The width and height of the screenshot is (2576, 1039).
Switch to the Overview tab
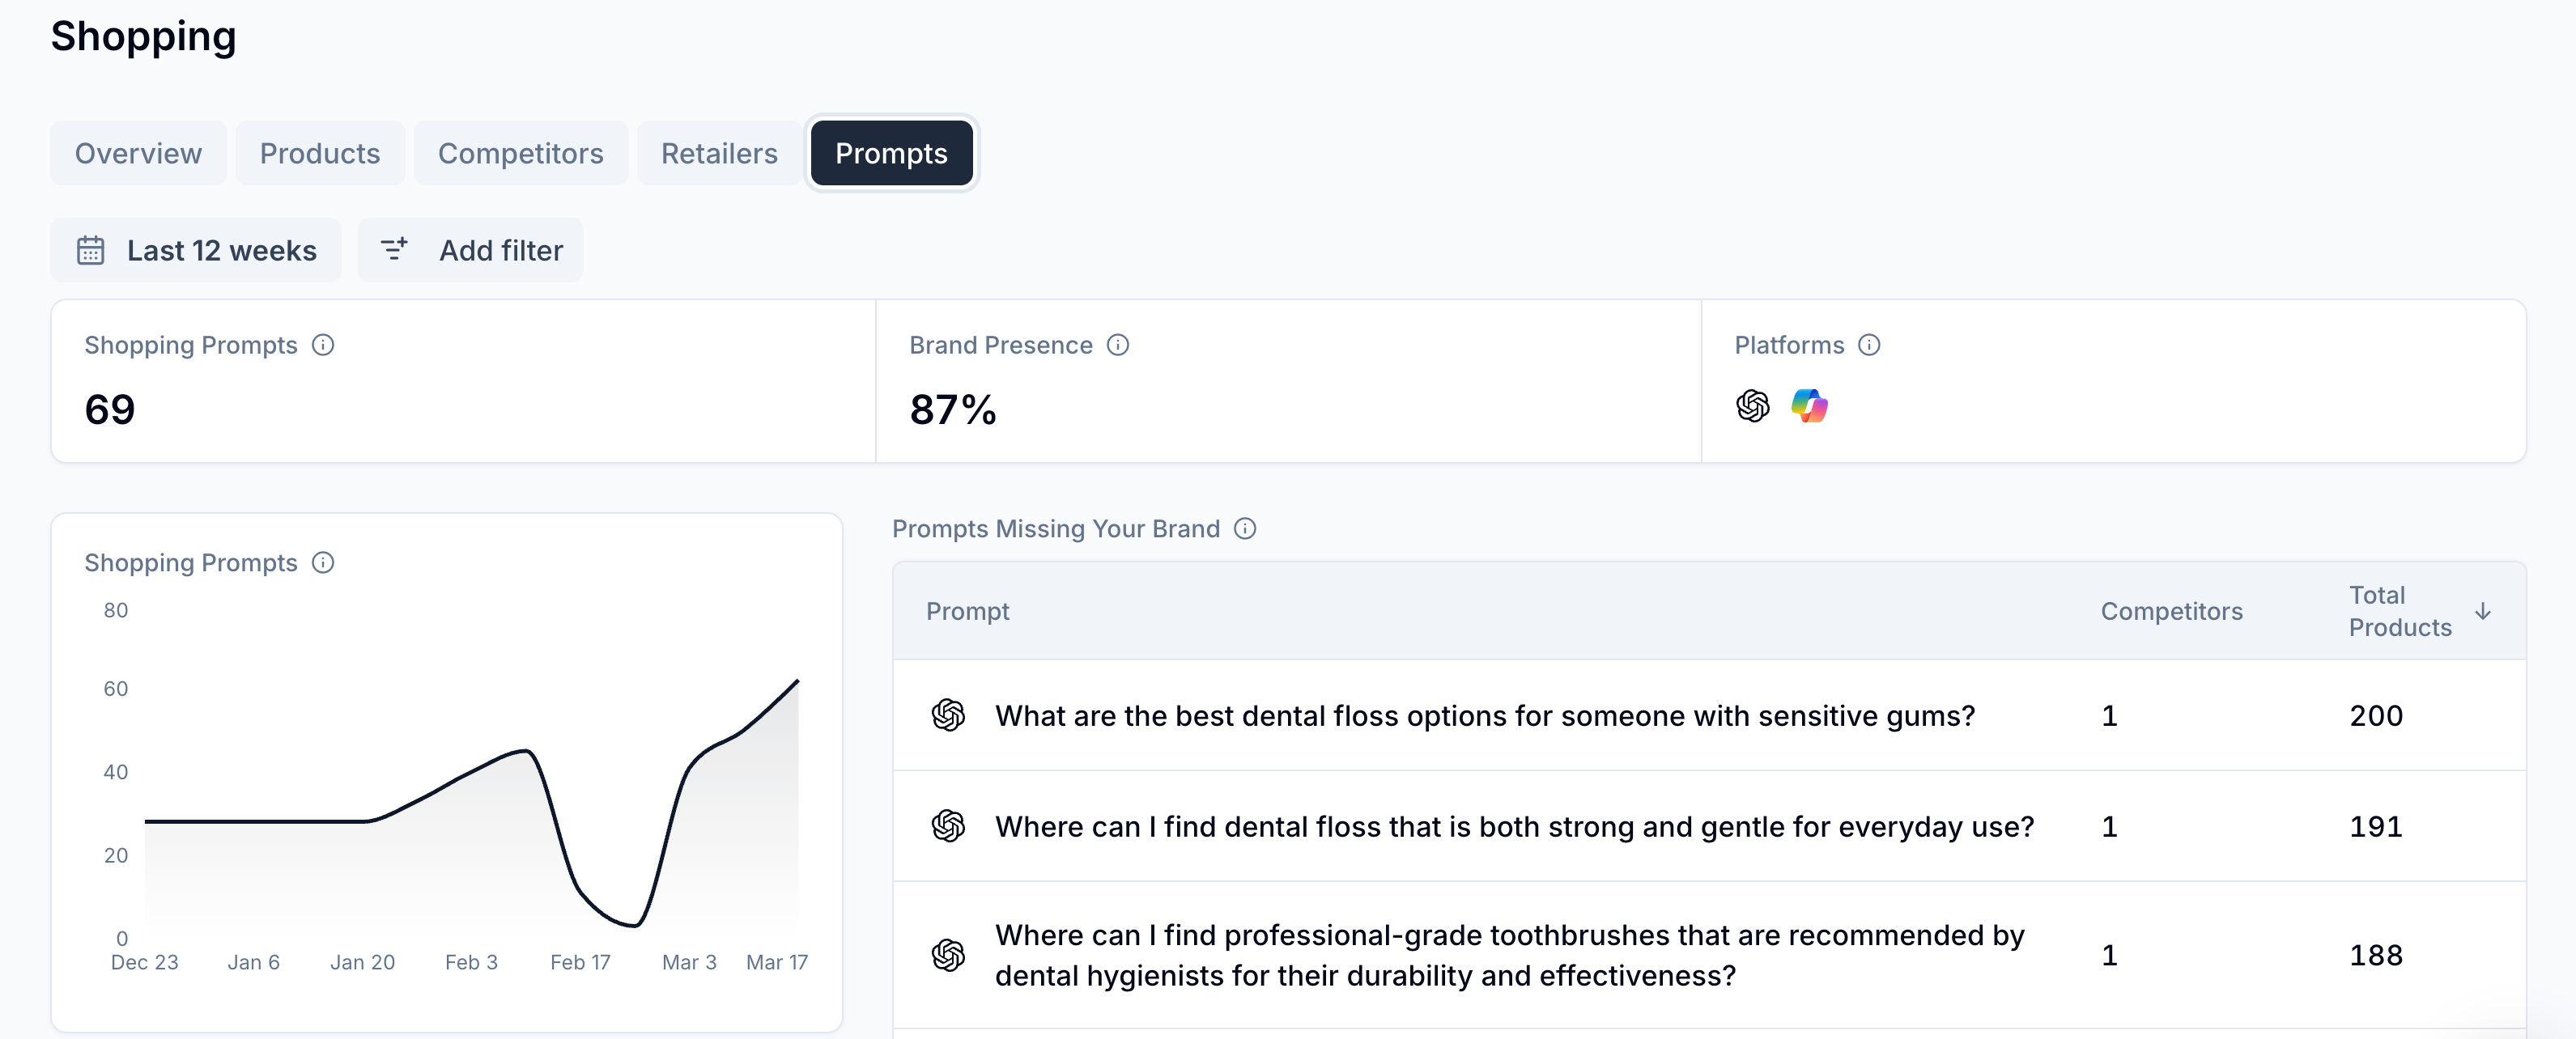point(138,153)
